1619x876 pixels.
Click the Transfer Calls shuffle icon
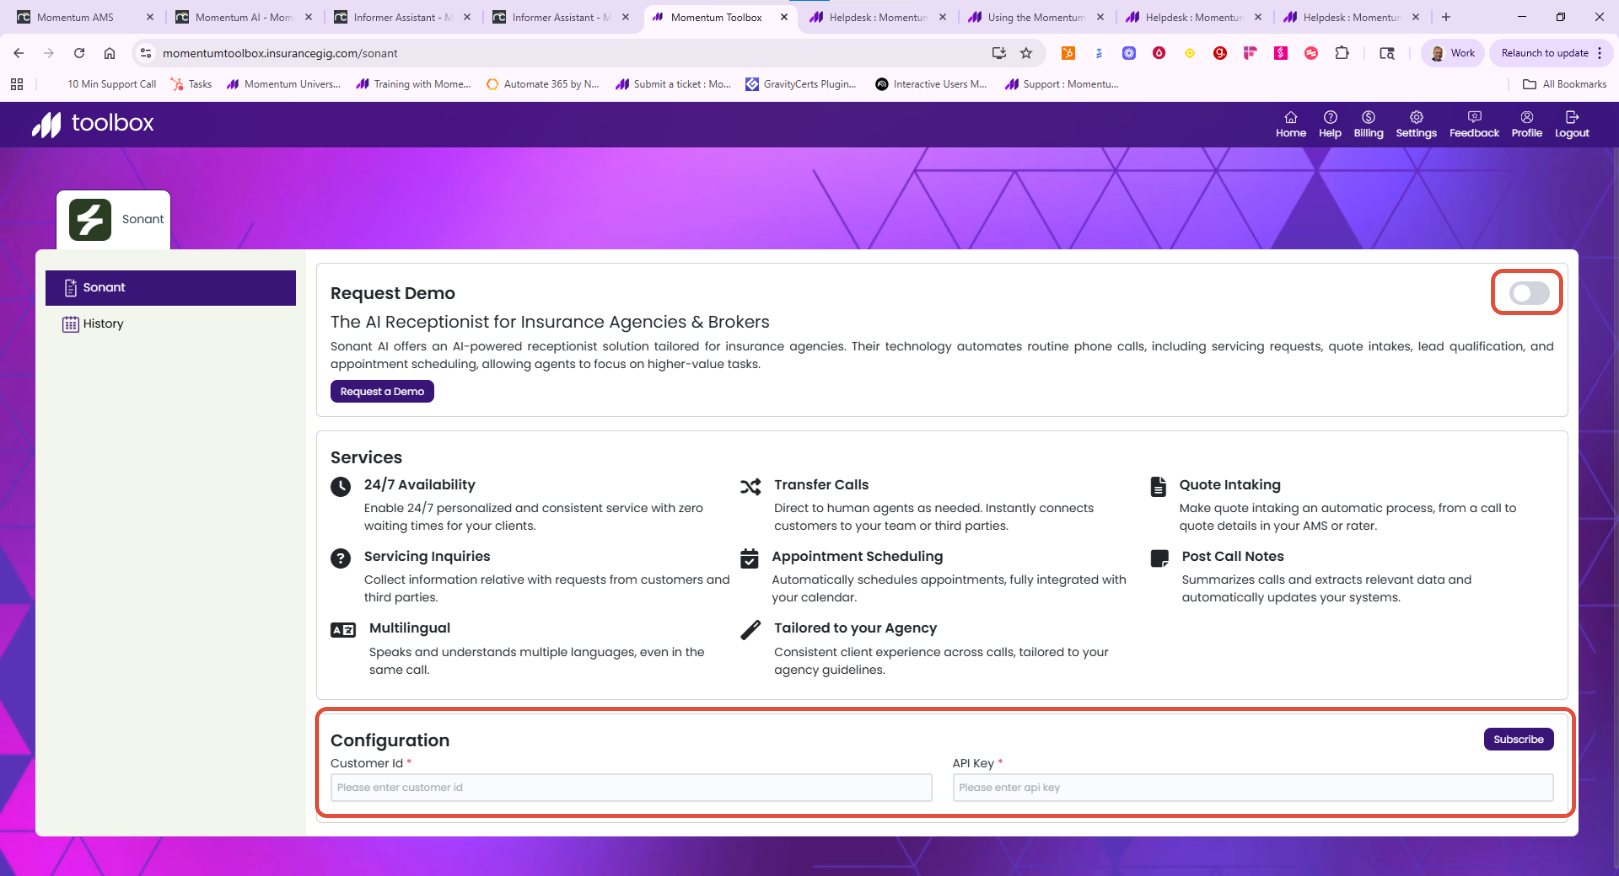tap(750, 487)
